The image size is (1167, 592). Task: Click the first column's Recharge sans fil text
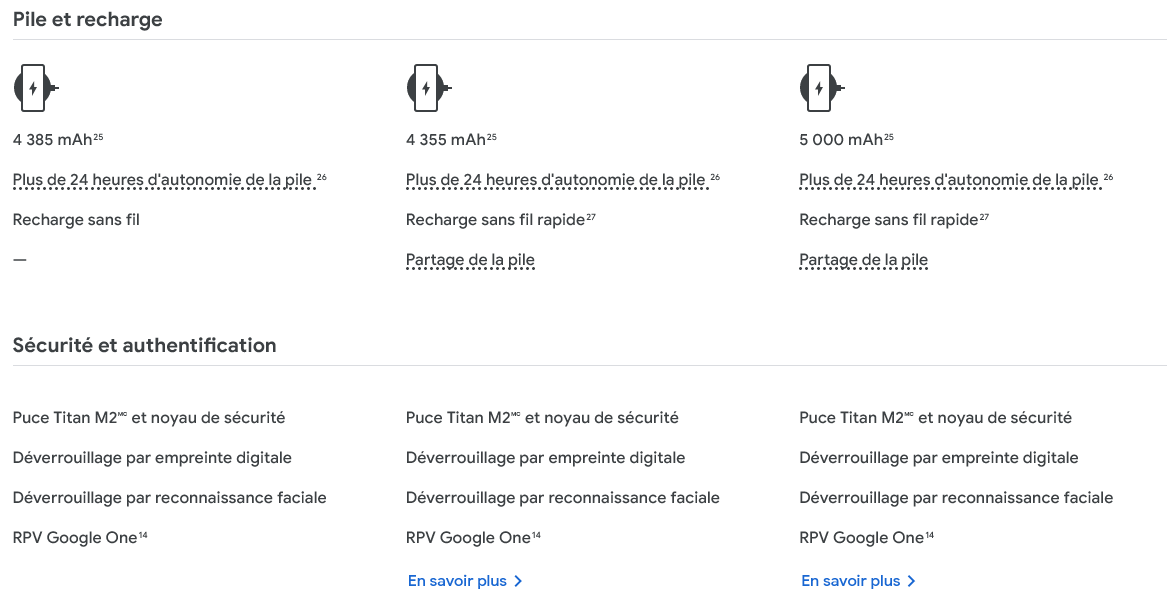76,220
